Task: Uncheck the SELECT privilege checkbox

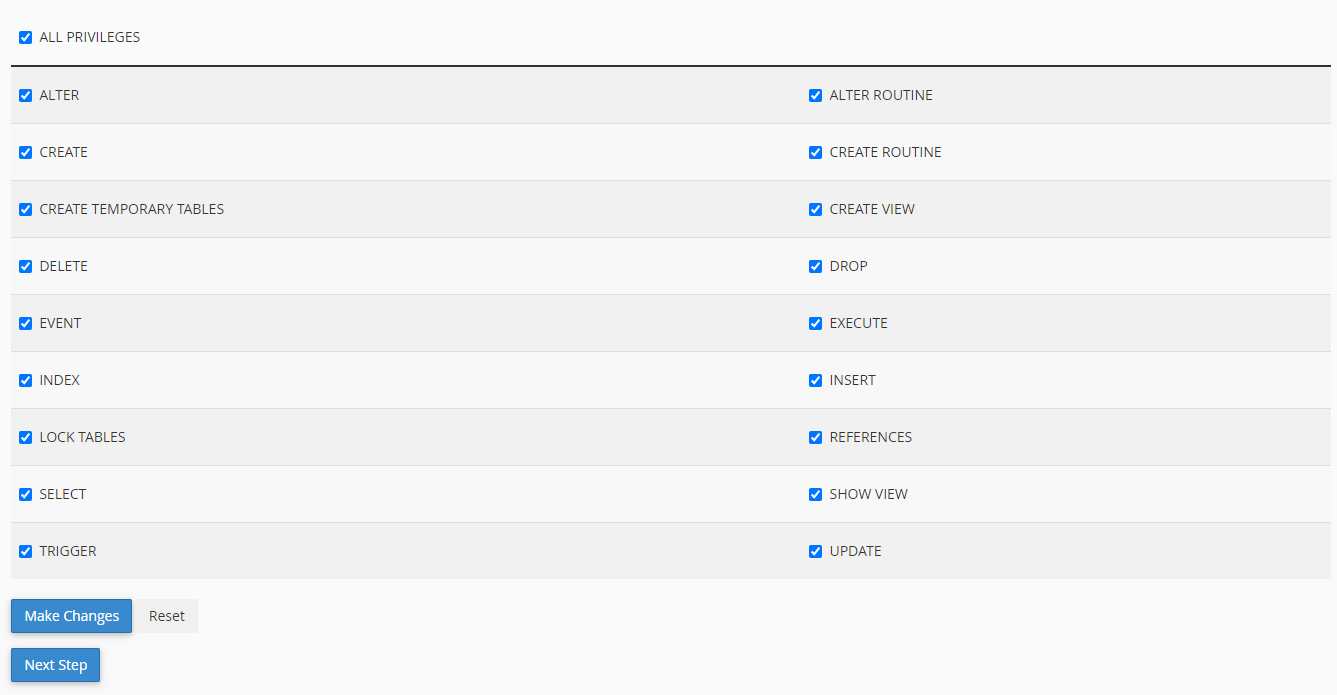Action: pos(26,495)
